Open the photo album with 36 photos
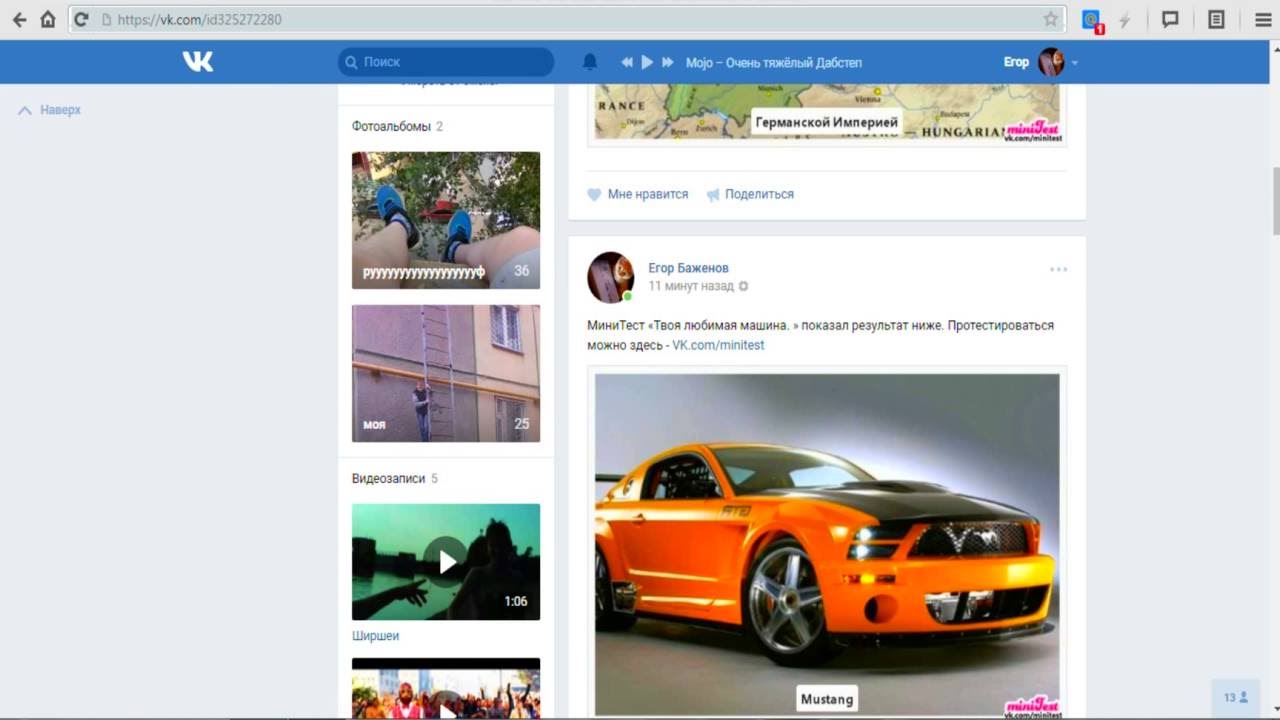 pyautogui.click(x=446, y=220)
